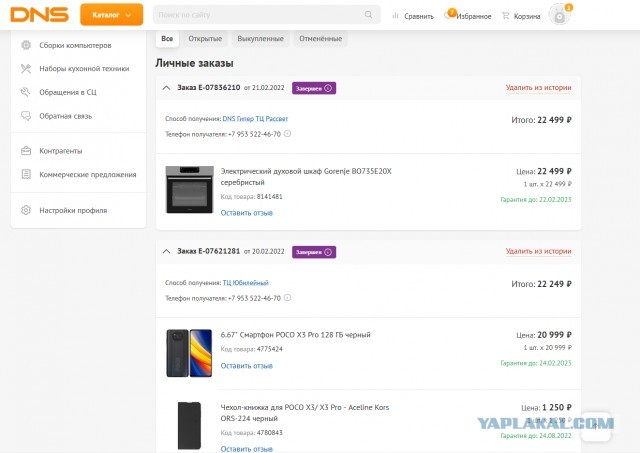The width and height of the screenshot is (640, 453).
Task: Delete order Е-07836210 from history
Action: (538, 88)
